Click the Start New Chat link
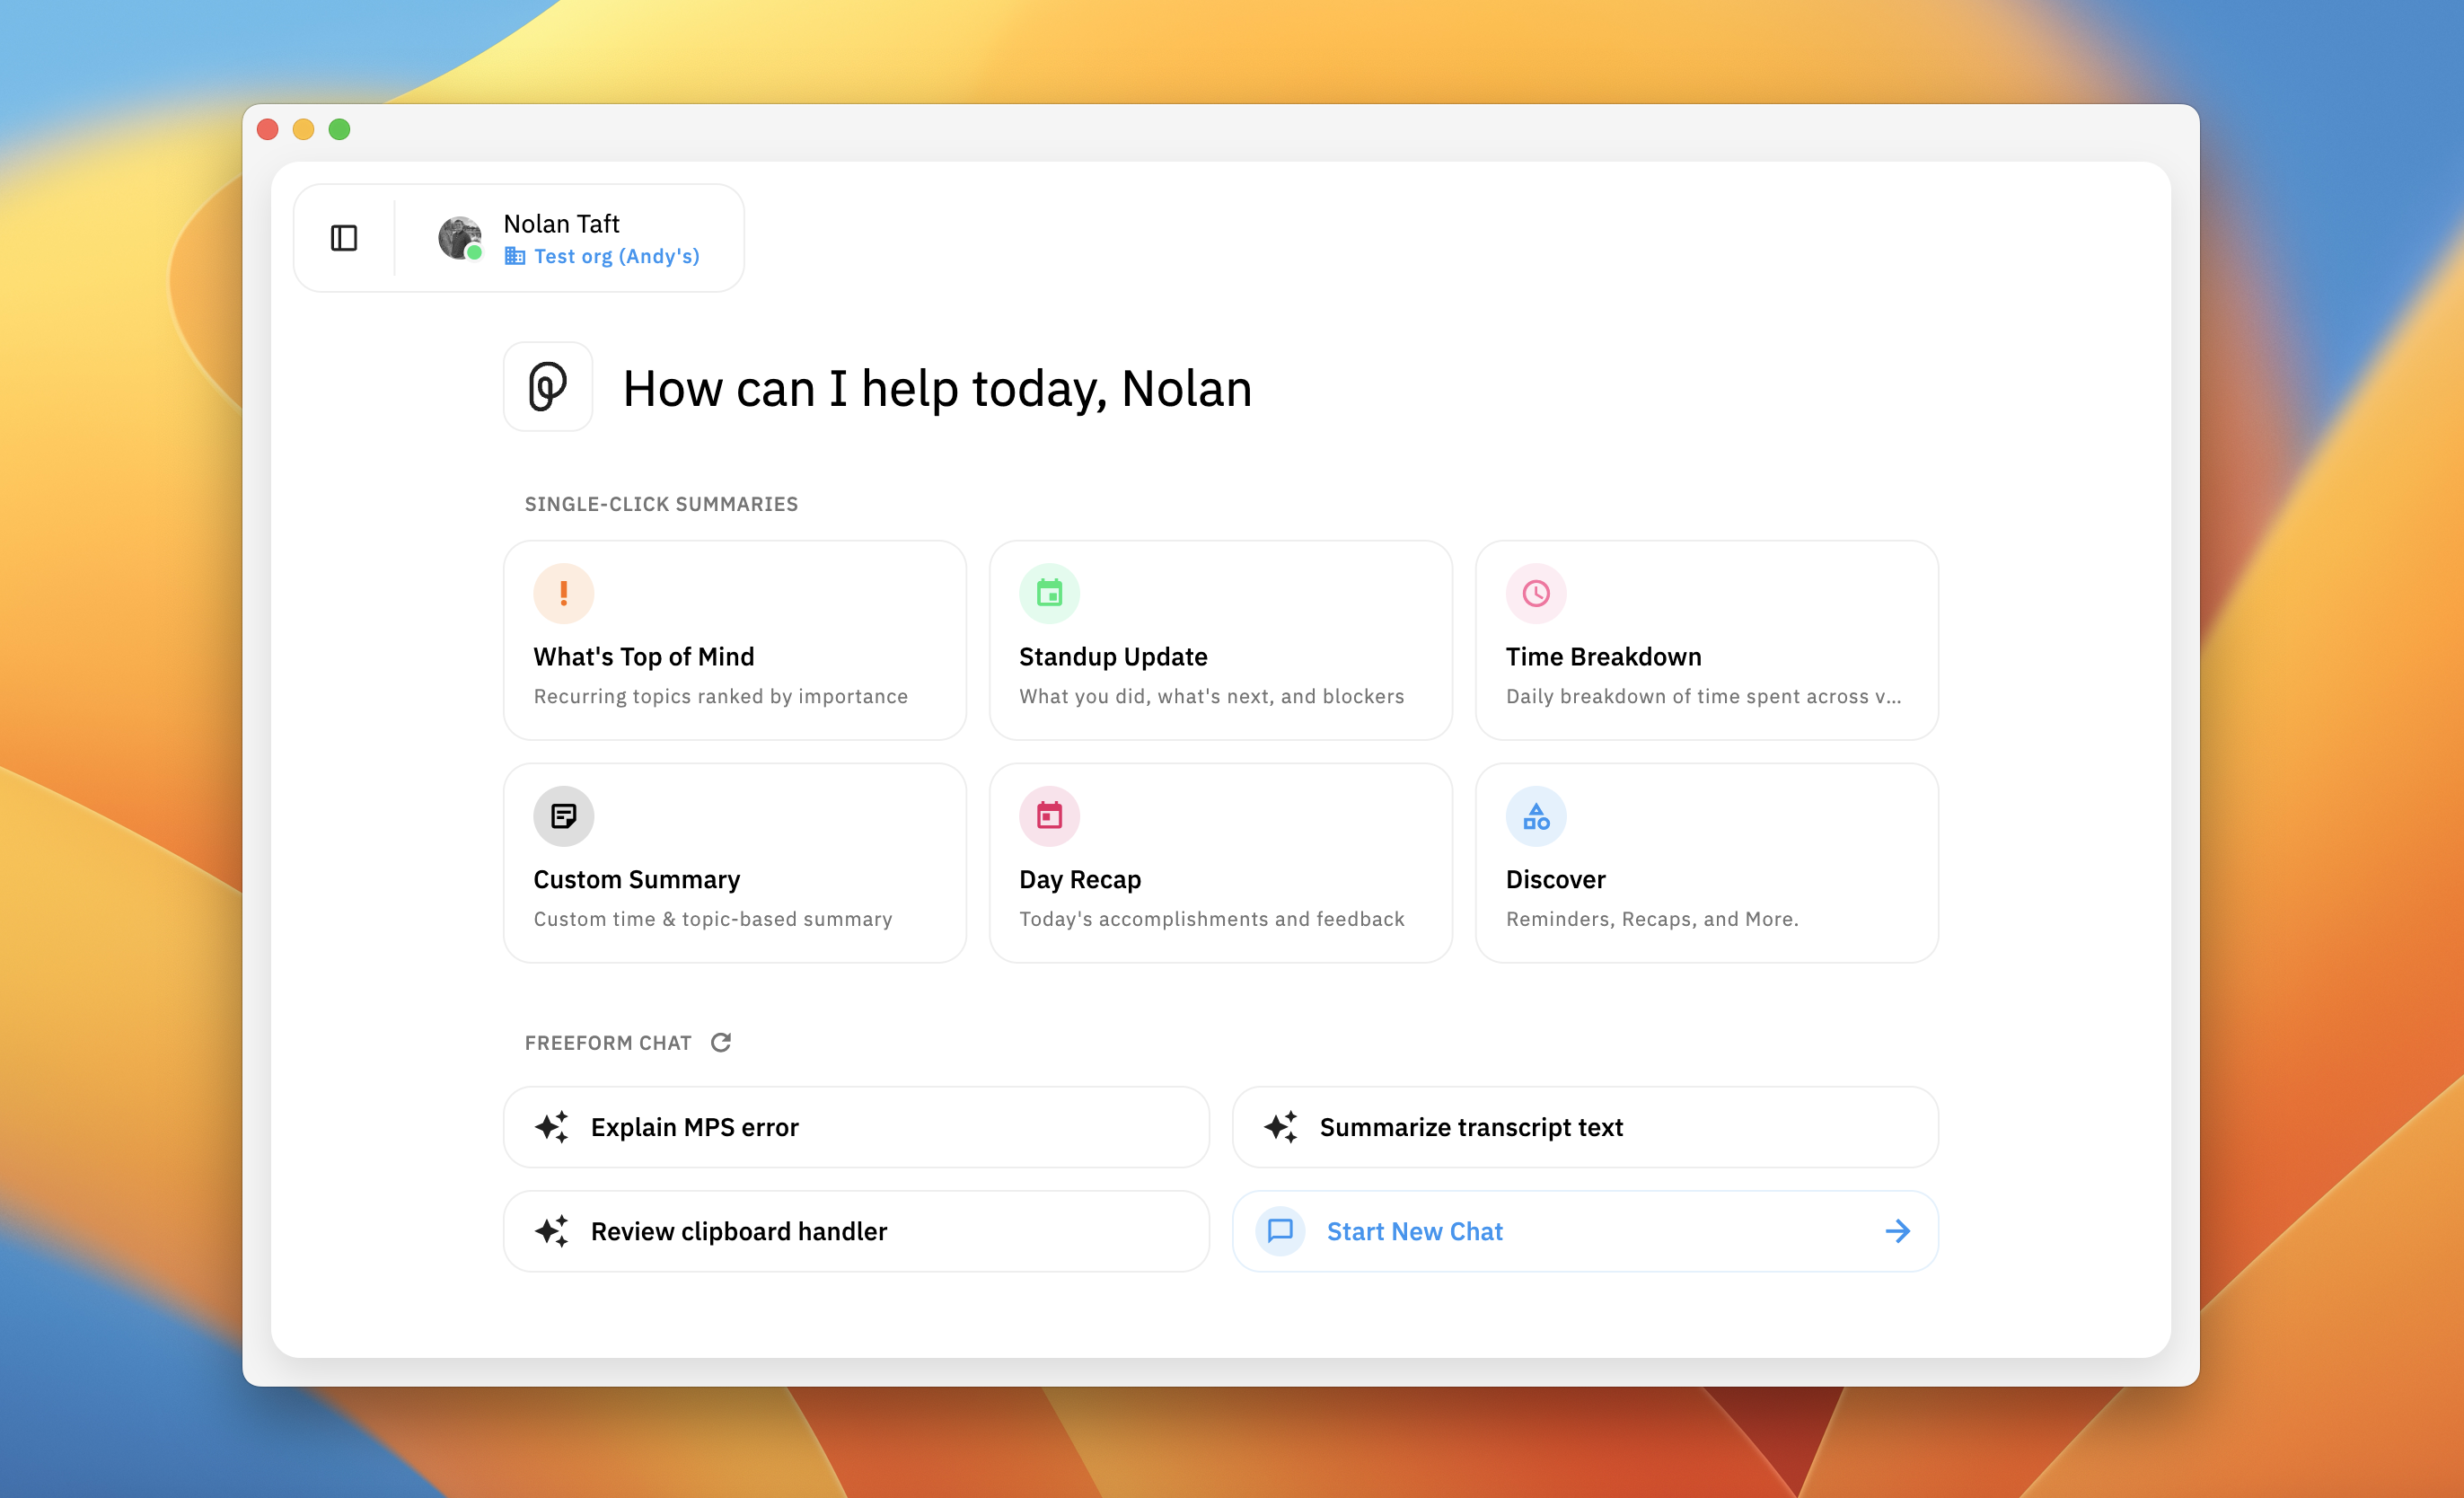This screenshot has height=1498, width=2464. [1413, 1231]
